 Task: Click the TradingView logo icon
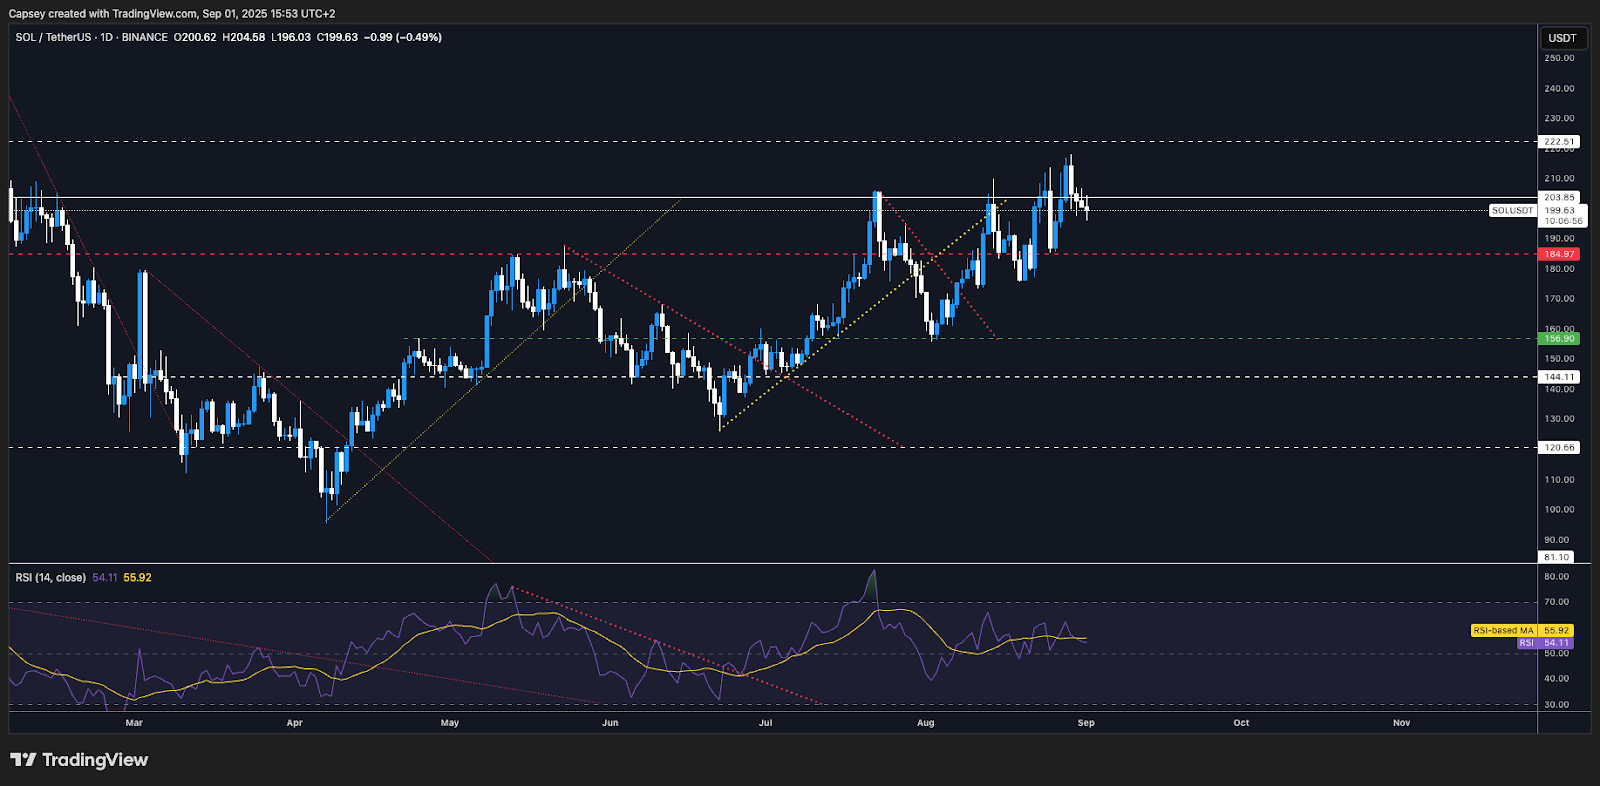click(23, 760)
